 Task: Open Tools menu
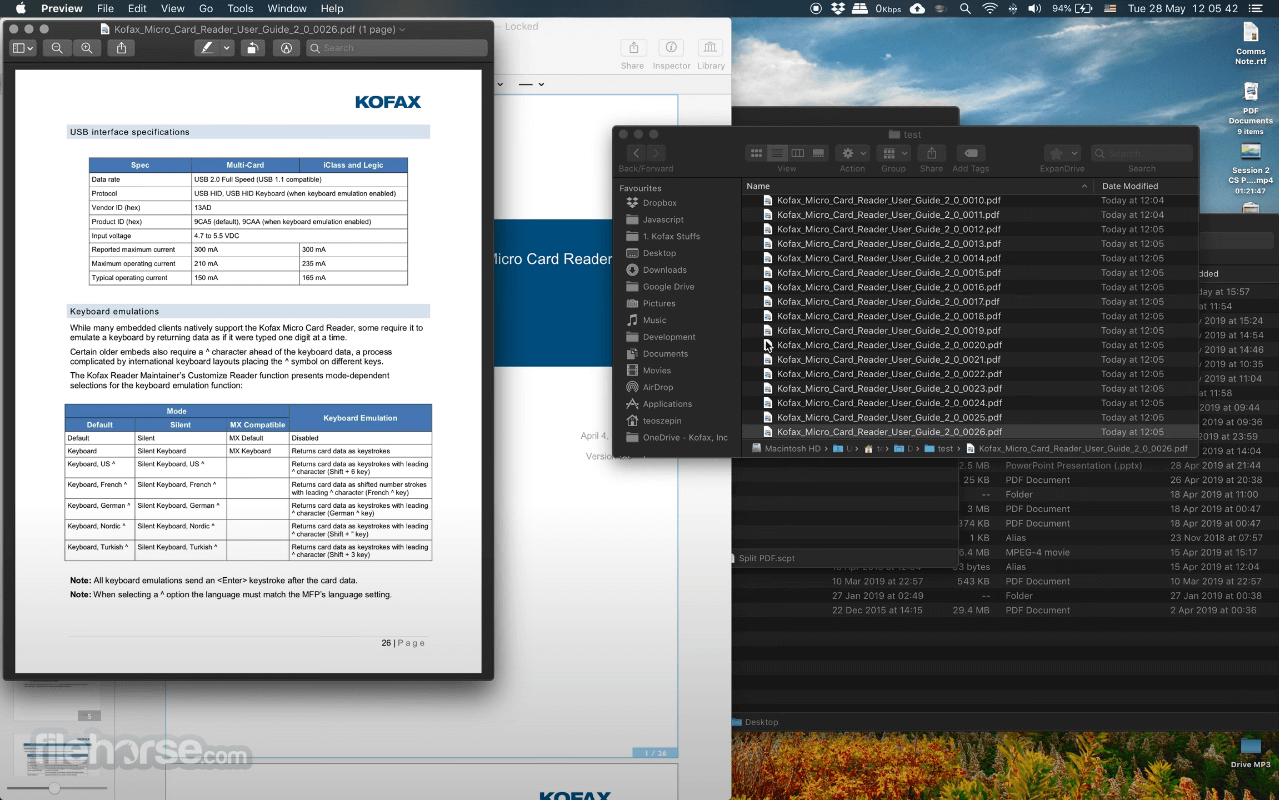240,8
